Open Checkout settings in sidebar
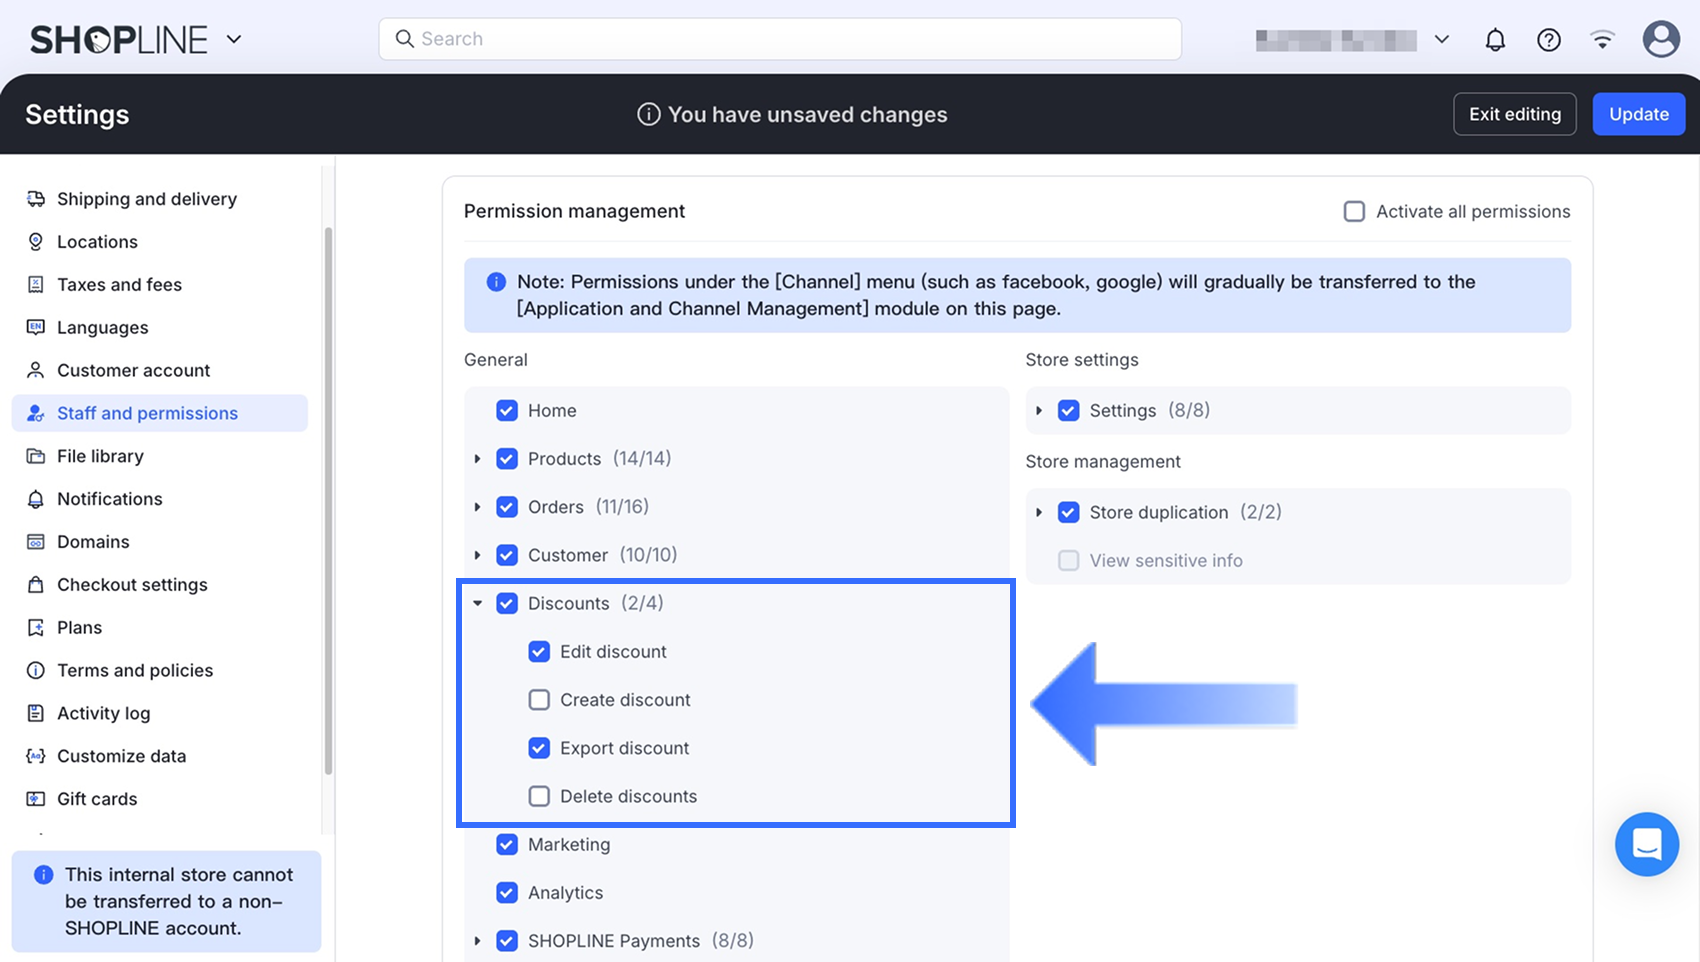1700x962 pixels. point(132,585)
